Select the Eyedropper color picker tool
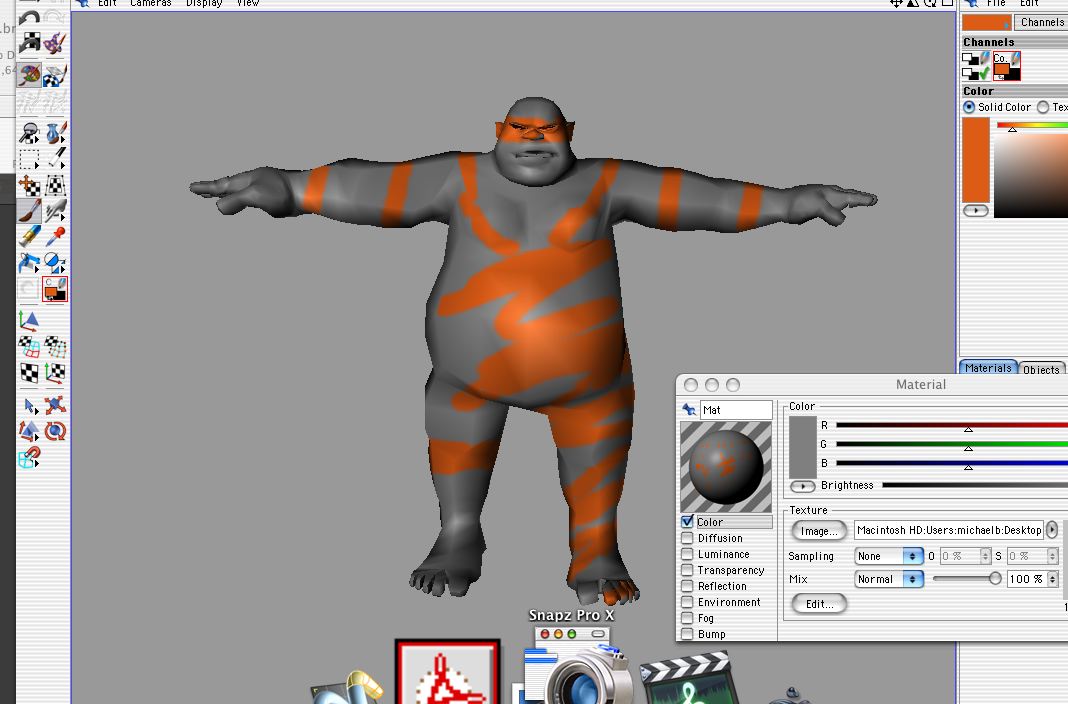The image size is (1068, 704). [x=54, y=237]
